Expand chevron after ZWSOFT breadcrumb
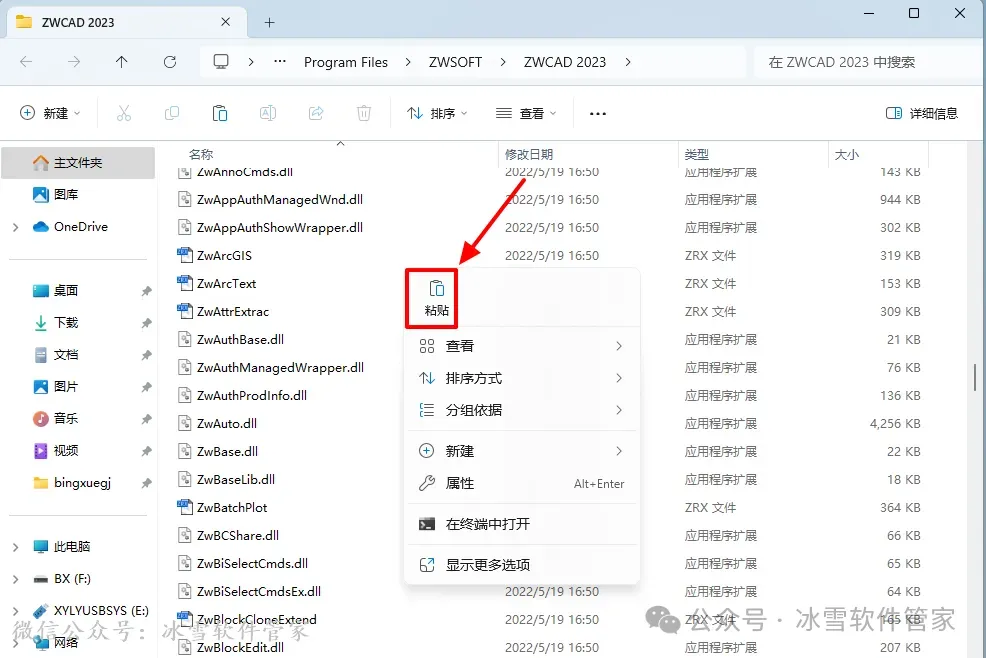This screenshot has width=986, height=658. click(x=502, y=62)
